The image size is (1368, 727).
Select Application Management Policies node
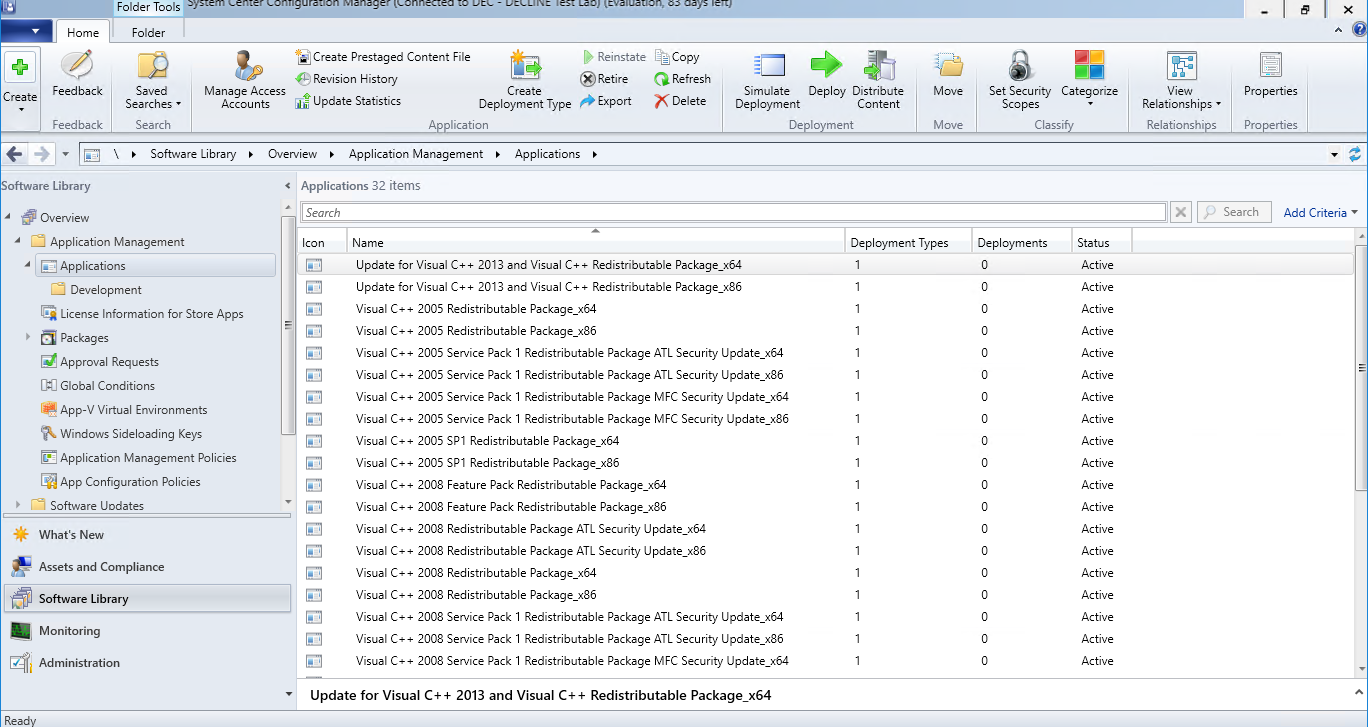[x=138, y=458]
